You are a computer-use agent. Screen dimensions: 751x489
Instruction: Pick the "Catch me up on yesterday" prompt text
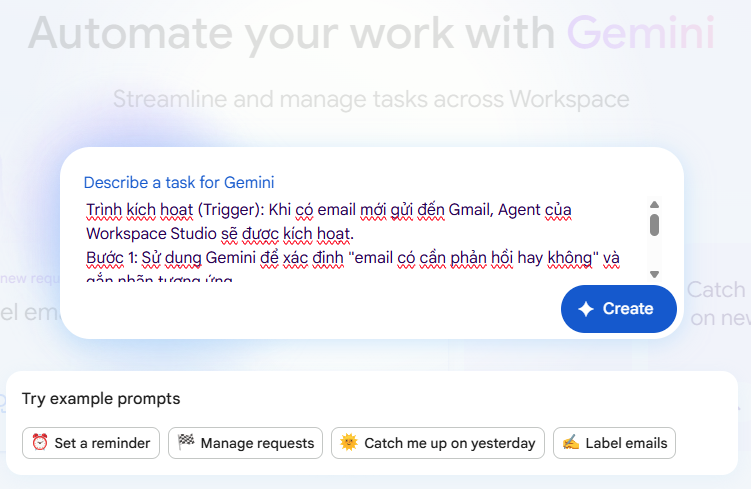tap(450, 443)
